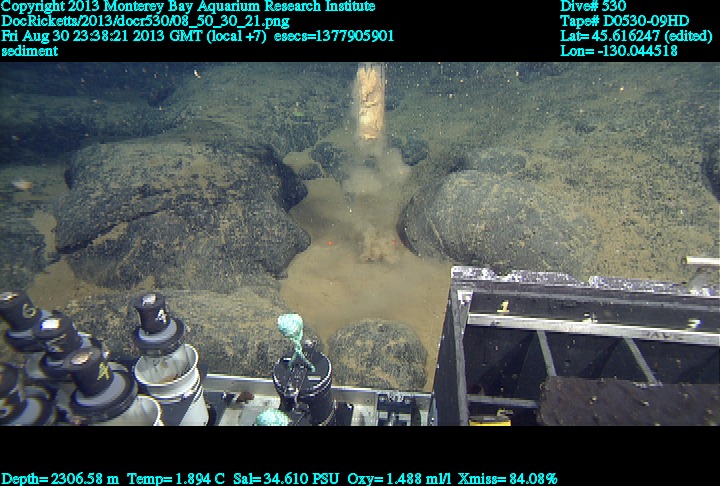Click the green alien figurine
Viewport: 720px width, 486px height.
tap(291, 336)
